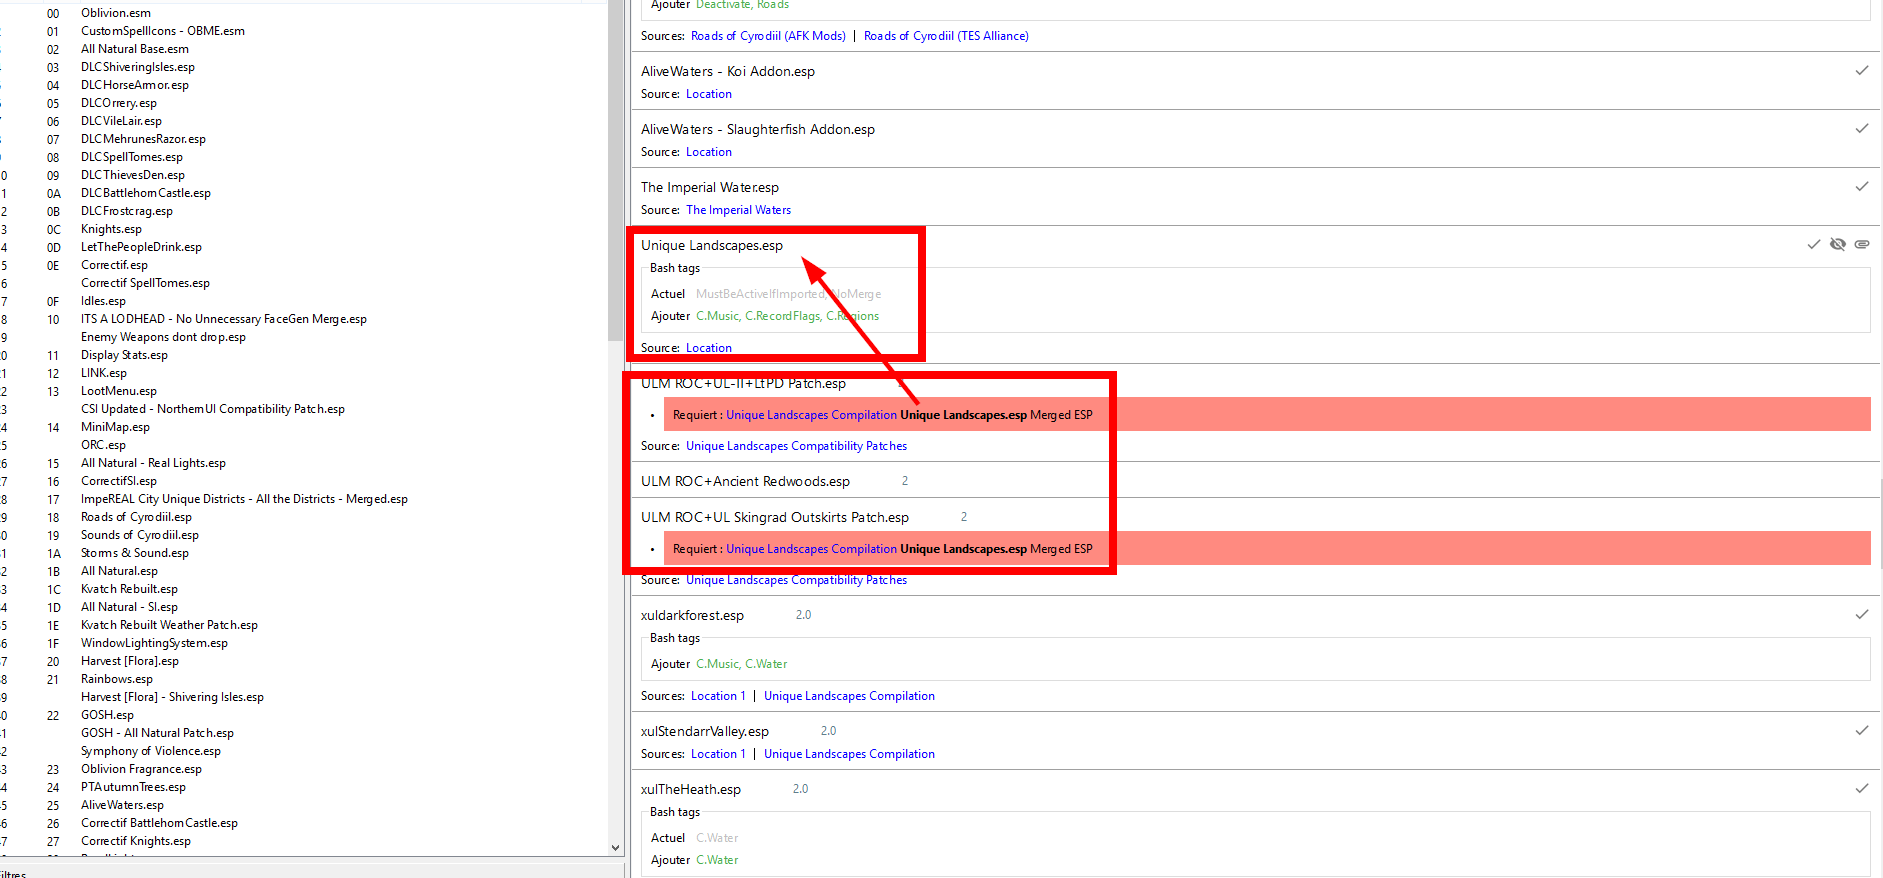Open Location link under AliveWaters - Slaughterfish Addon.esp
This screenshot has width=1883, height=878.
(x=709, y=152)
